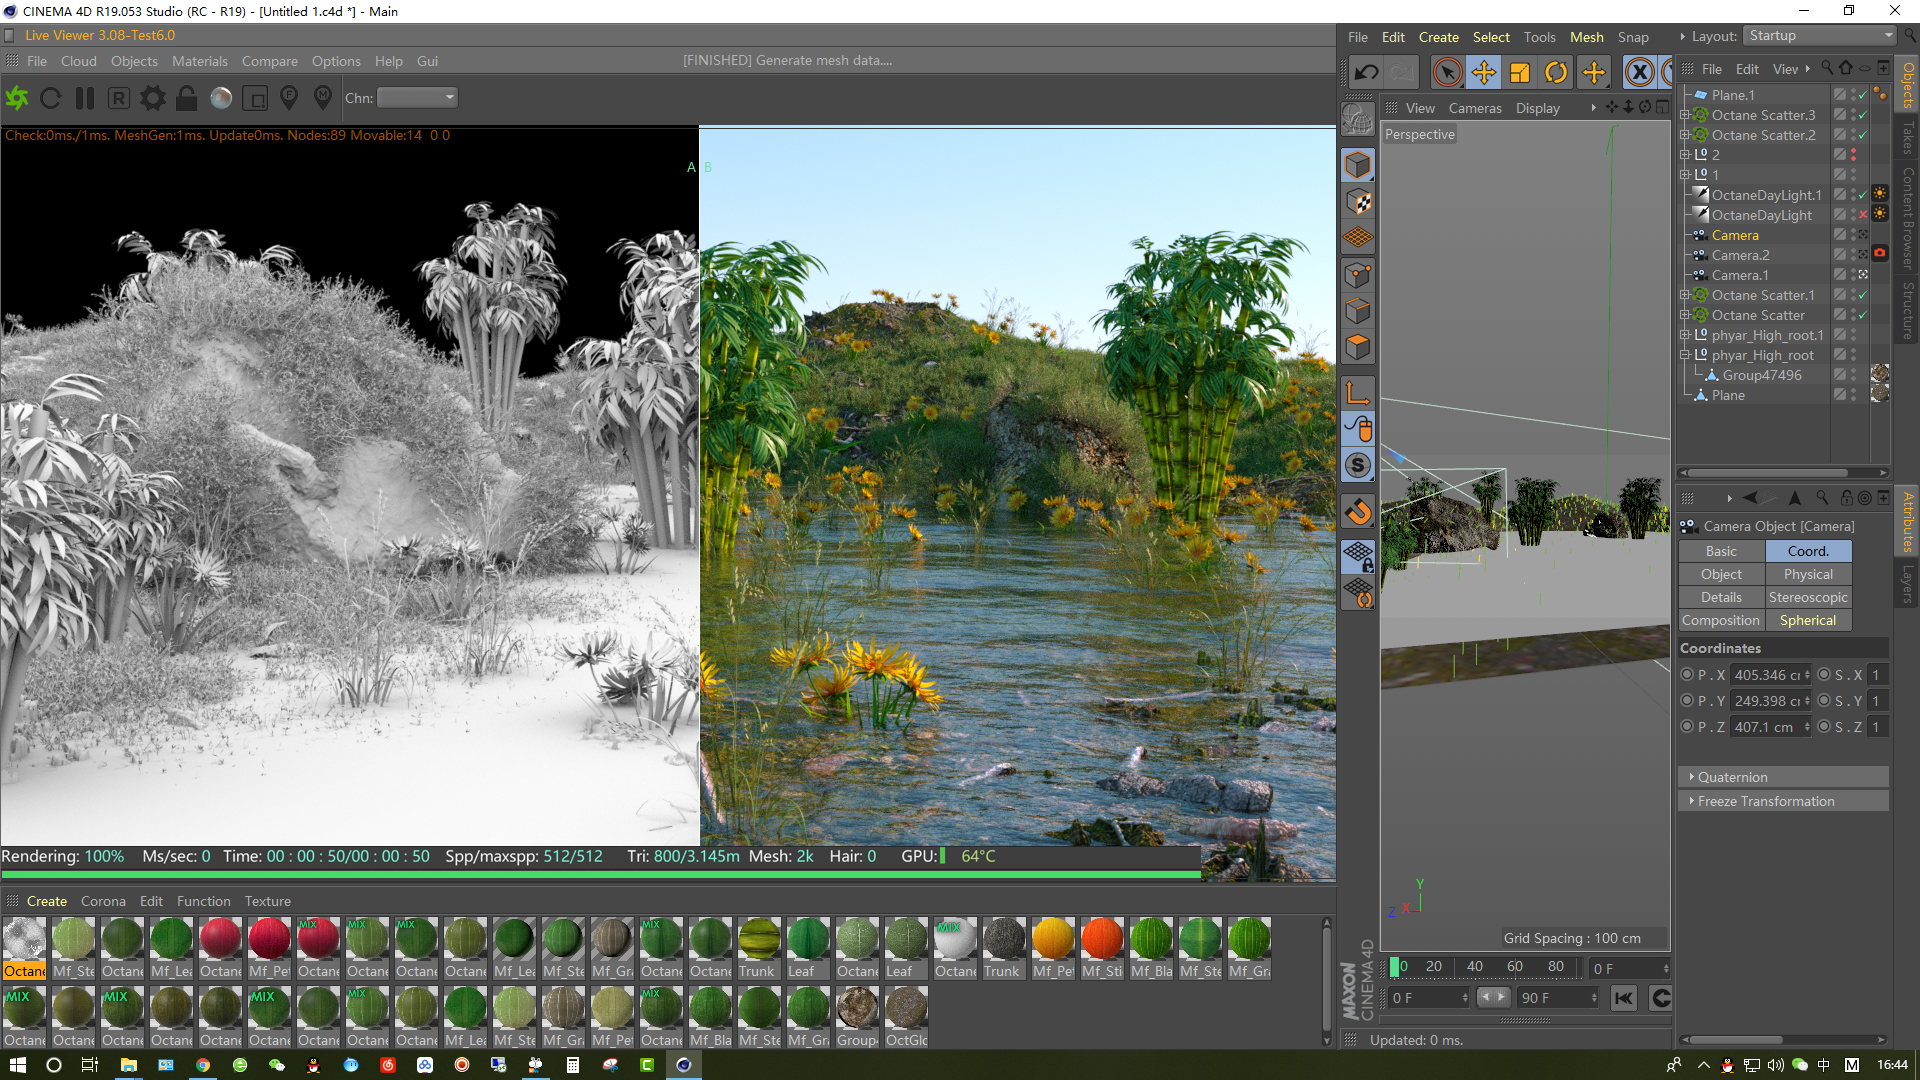Viewport: 1920px width, 1080px height.
Task: Open the Mesh menu
Action: [x=1587, y=36]
